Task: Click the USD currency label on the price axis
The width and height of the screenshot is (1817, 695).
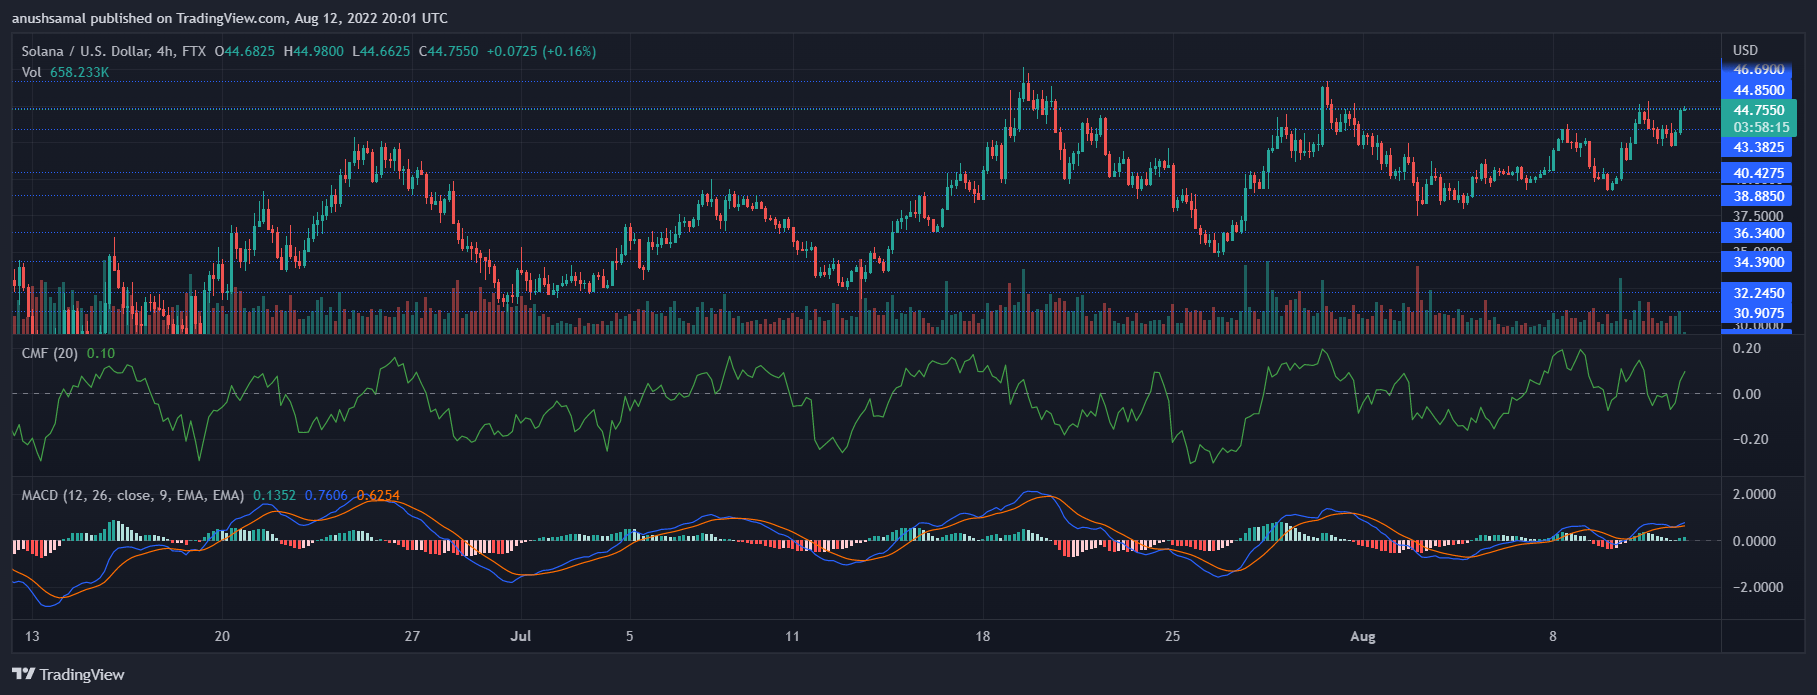Action: click(x=1745, y=50)
